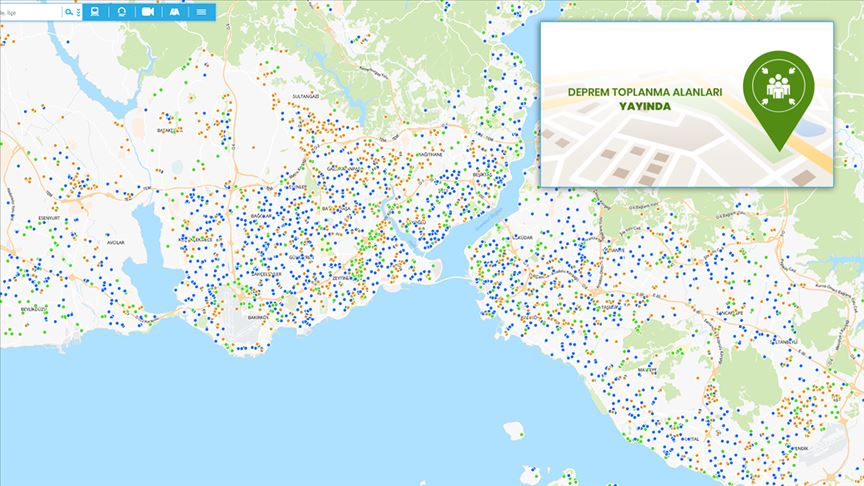
Task: Click the Avcılar district label
Action: click(116, 241)
